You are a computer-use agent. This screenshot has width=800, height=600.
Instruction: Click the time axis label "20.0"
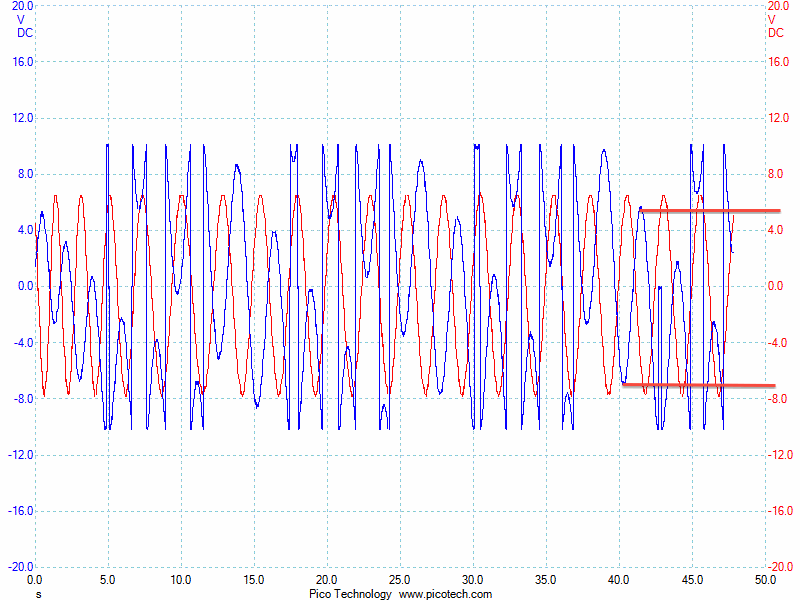(327, 580)
